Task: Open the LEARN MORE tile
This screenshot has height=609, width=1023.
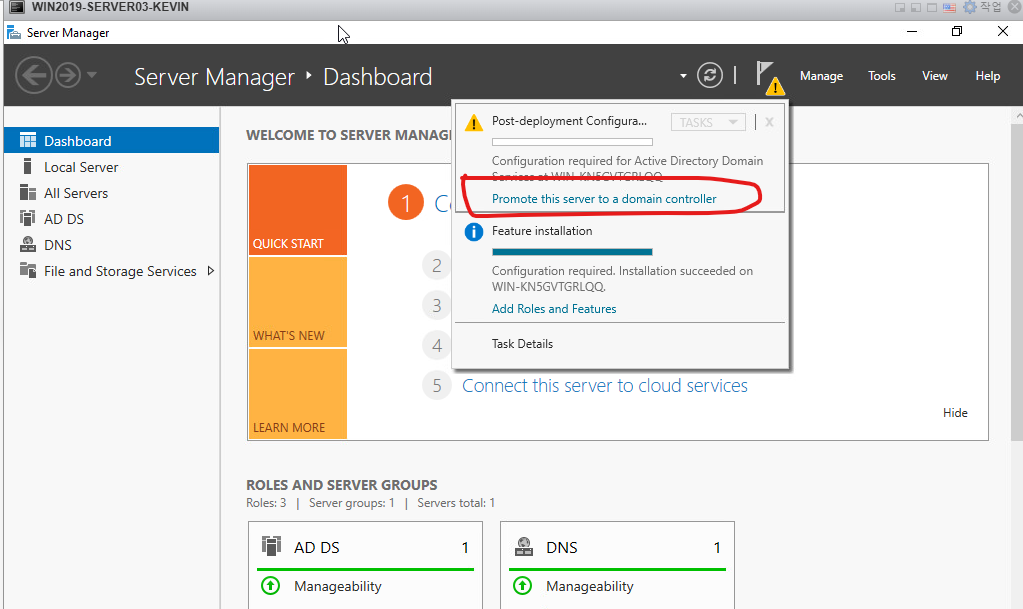Action: (x=298, y=394)
